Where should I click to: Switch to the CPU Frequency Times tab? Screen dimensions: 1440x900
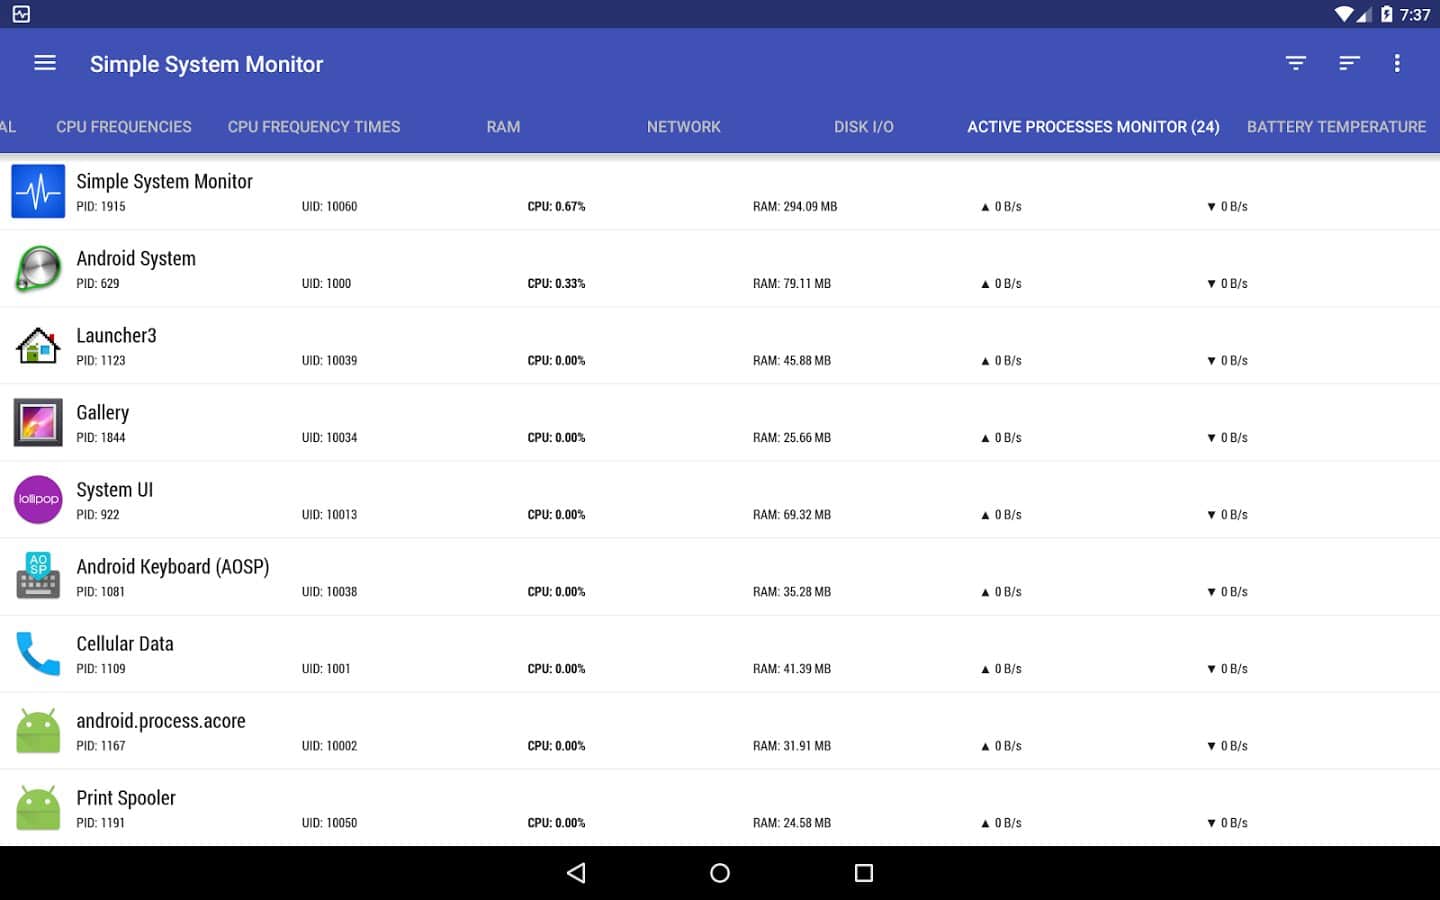pos(314,127)
